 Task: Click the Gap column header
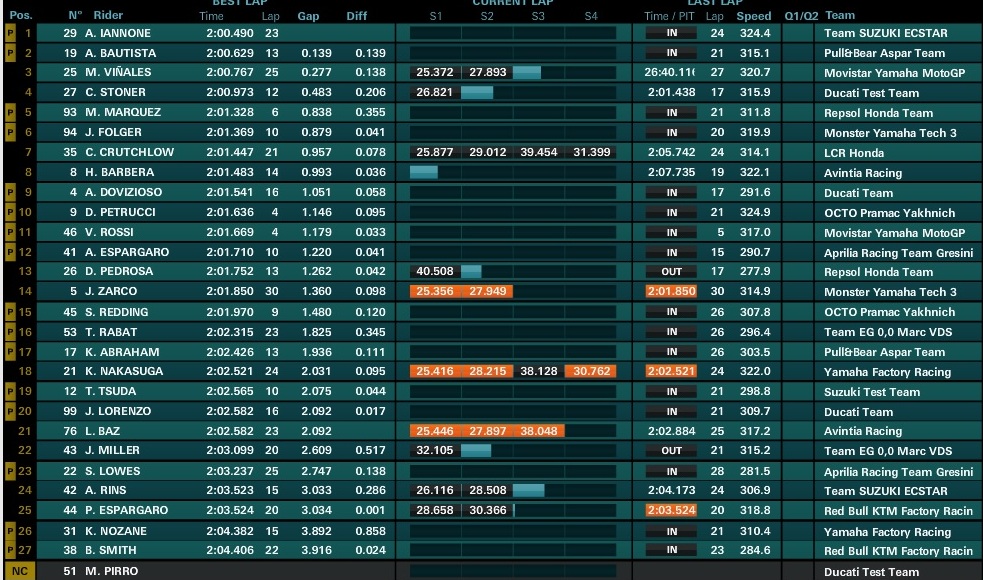[x=308, y=16]
